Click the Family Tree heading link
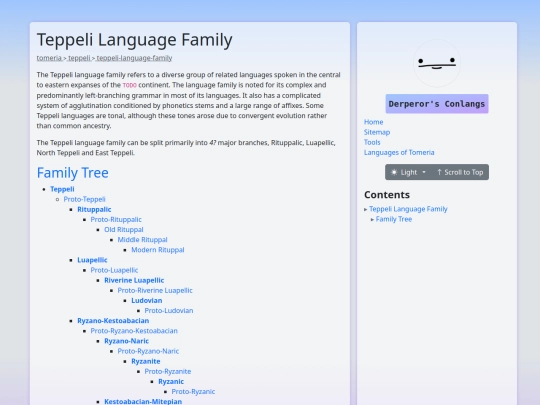Viewport: 540px width, 405px height. click(x=73, y=173)
